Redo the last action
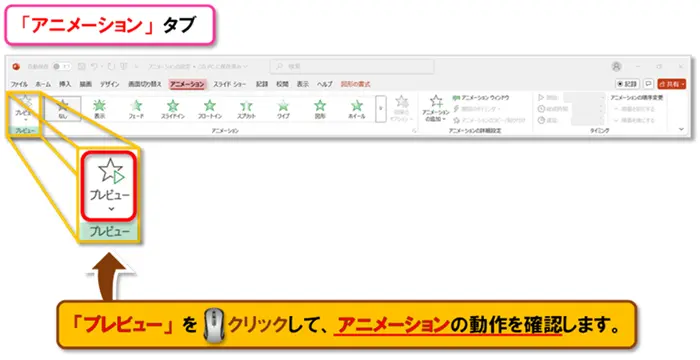Viewport: 700px width, 360px height. [x=111, y=67]
